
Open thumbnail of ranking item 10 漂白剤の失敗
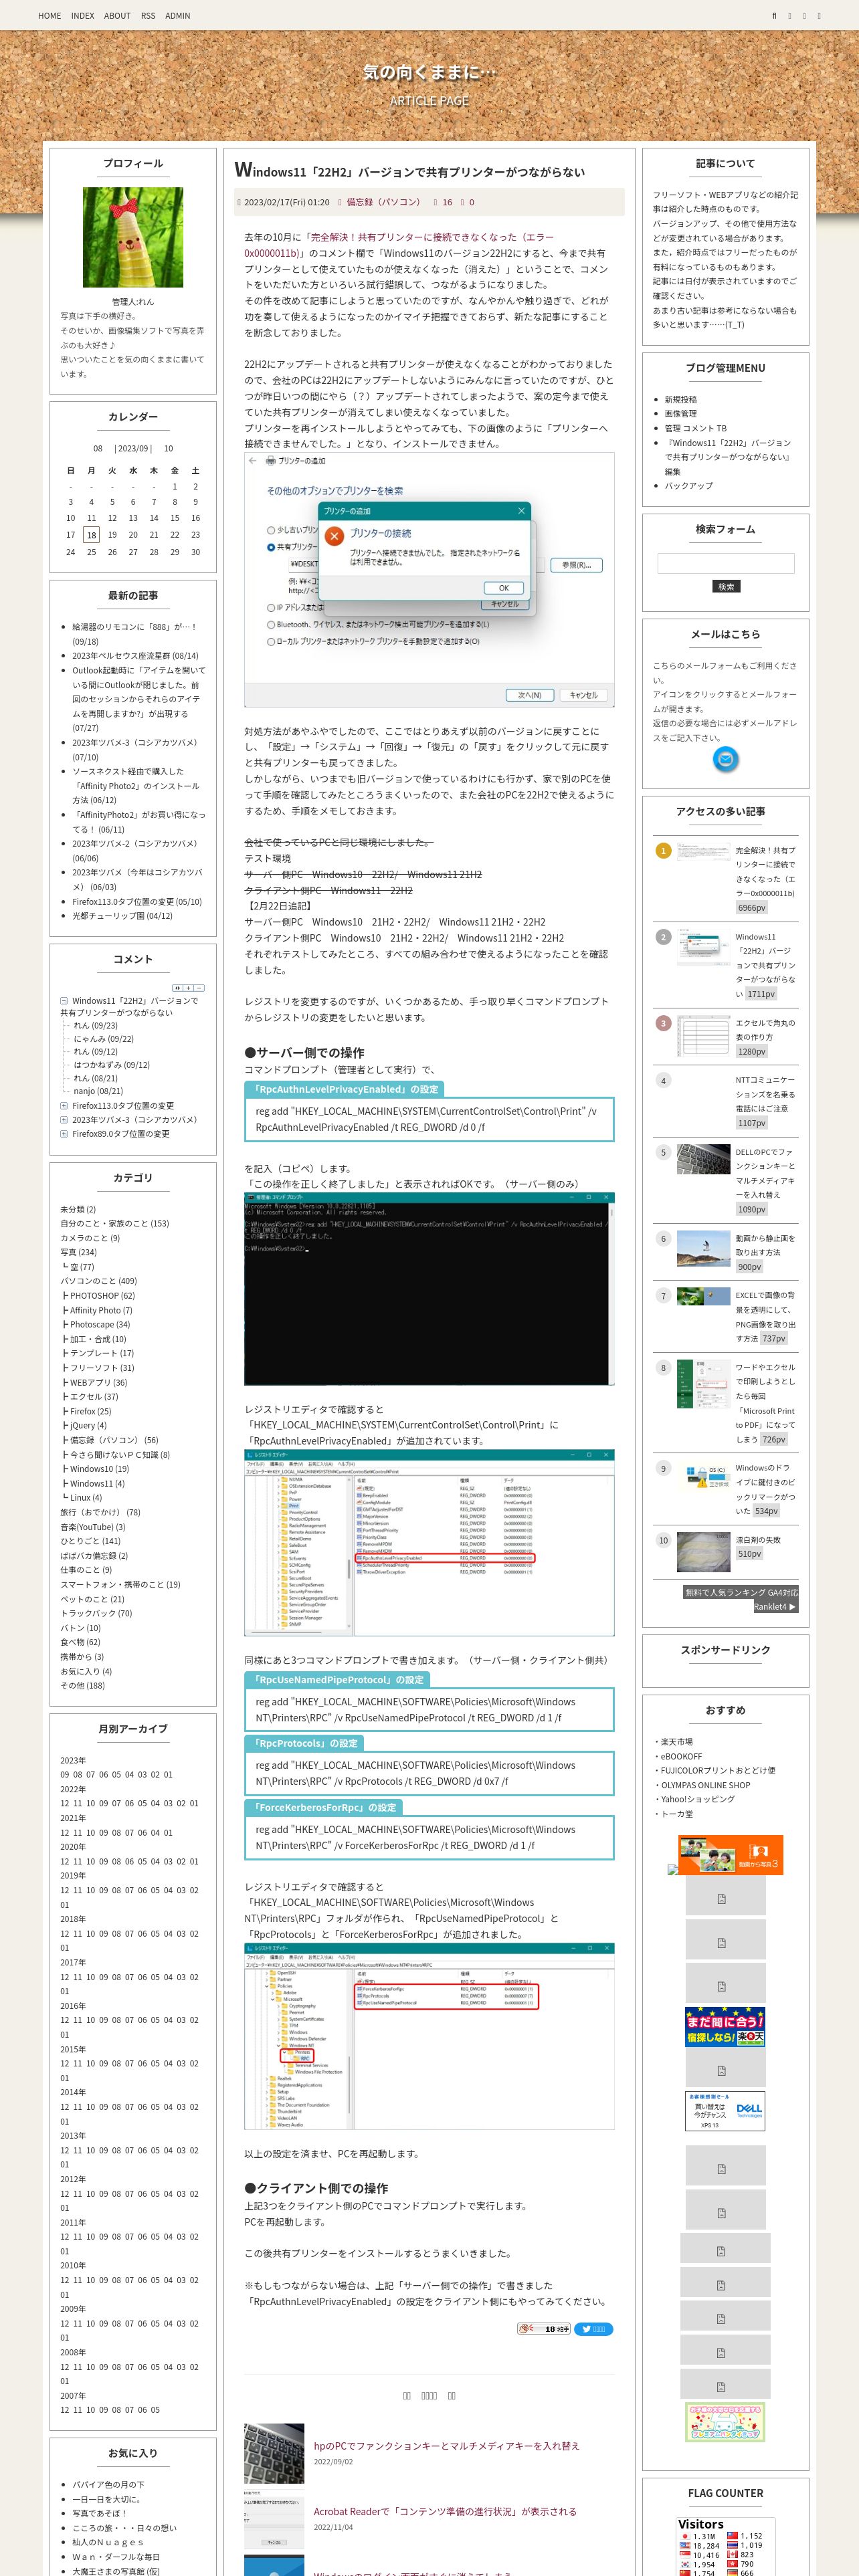(703, 1551)
